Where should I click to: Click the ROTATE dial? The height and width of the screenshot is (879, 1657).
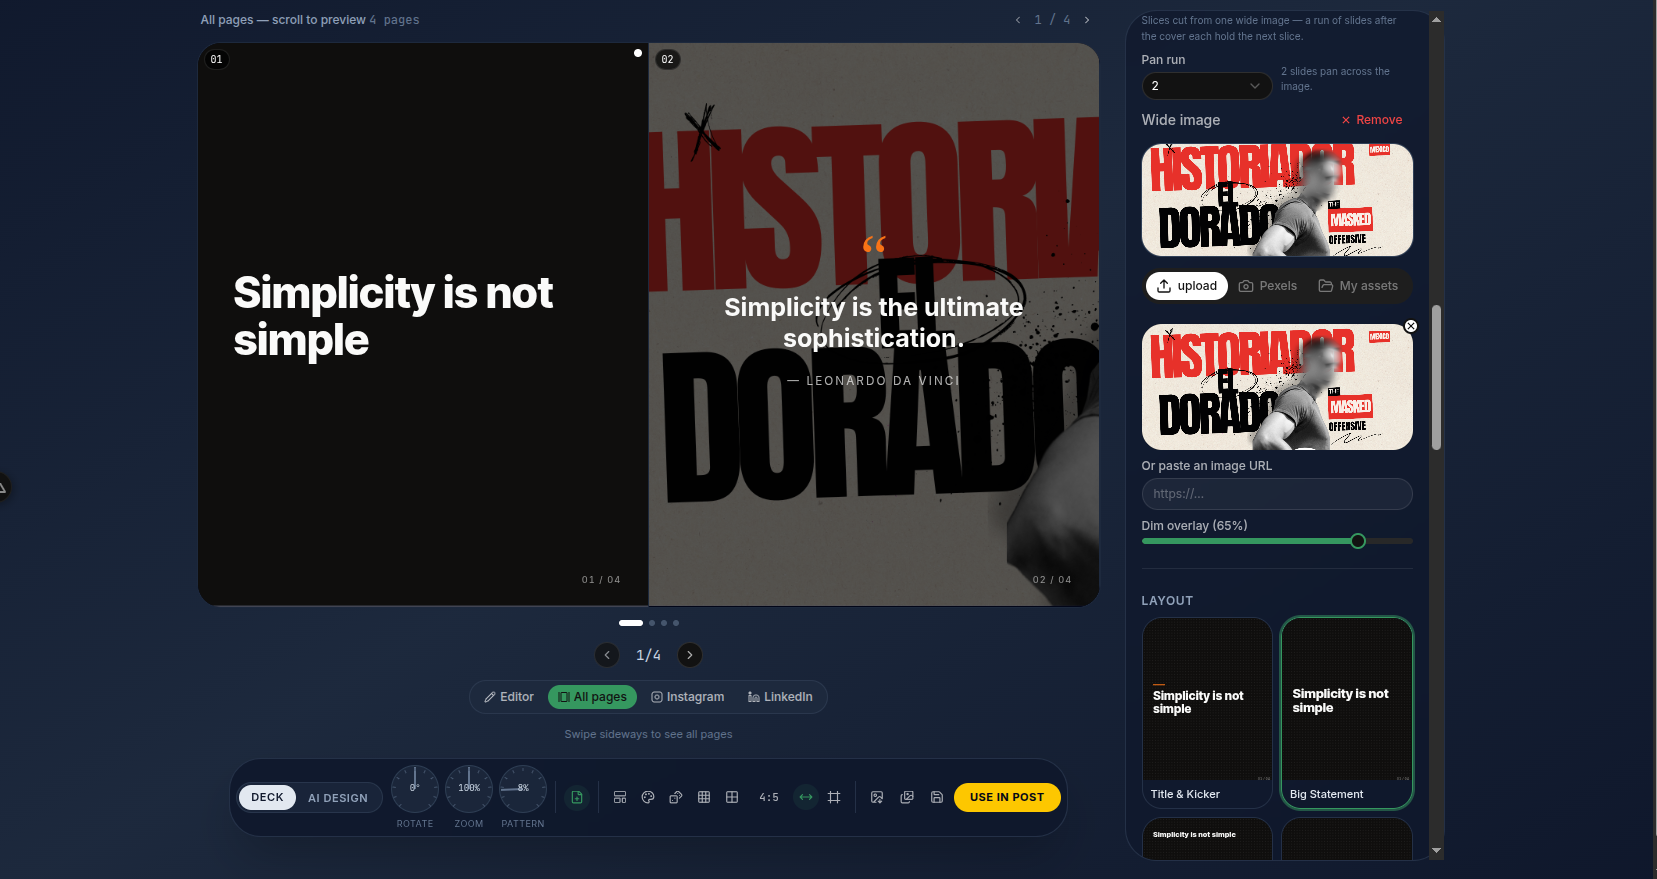(415, 789)
